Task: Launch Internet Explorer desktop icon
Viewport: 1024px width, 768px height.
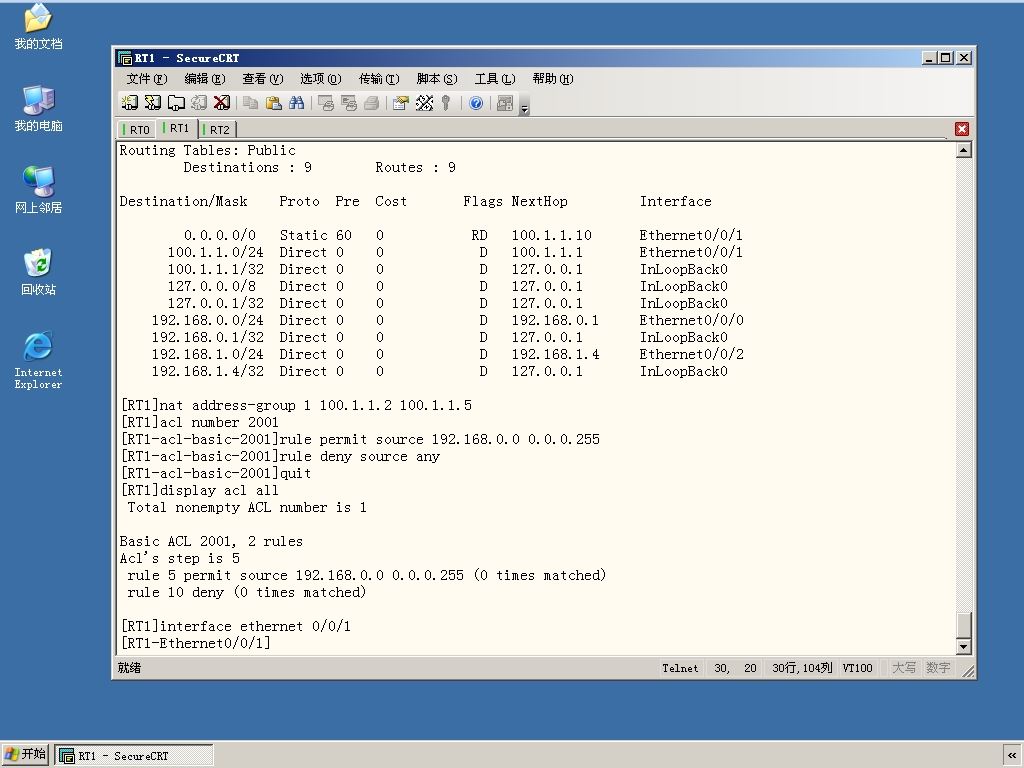Action: click(38, 360)
